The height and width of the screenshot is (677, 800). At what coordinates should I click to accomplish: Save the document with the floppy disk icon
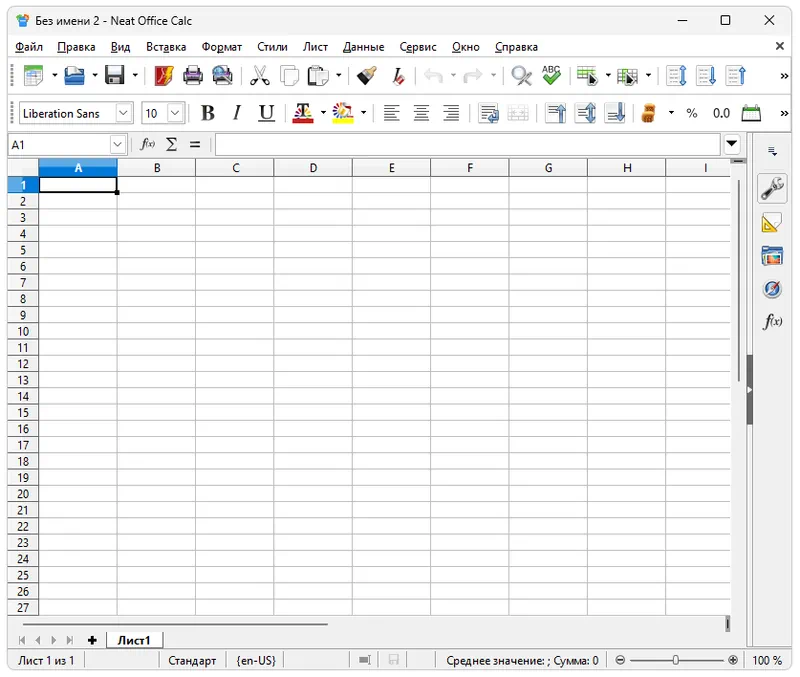[x=115, y=76]
